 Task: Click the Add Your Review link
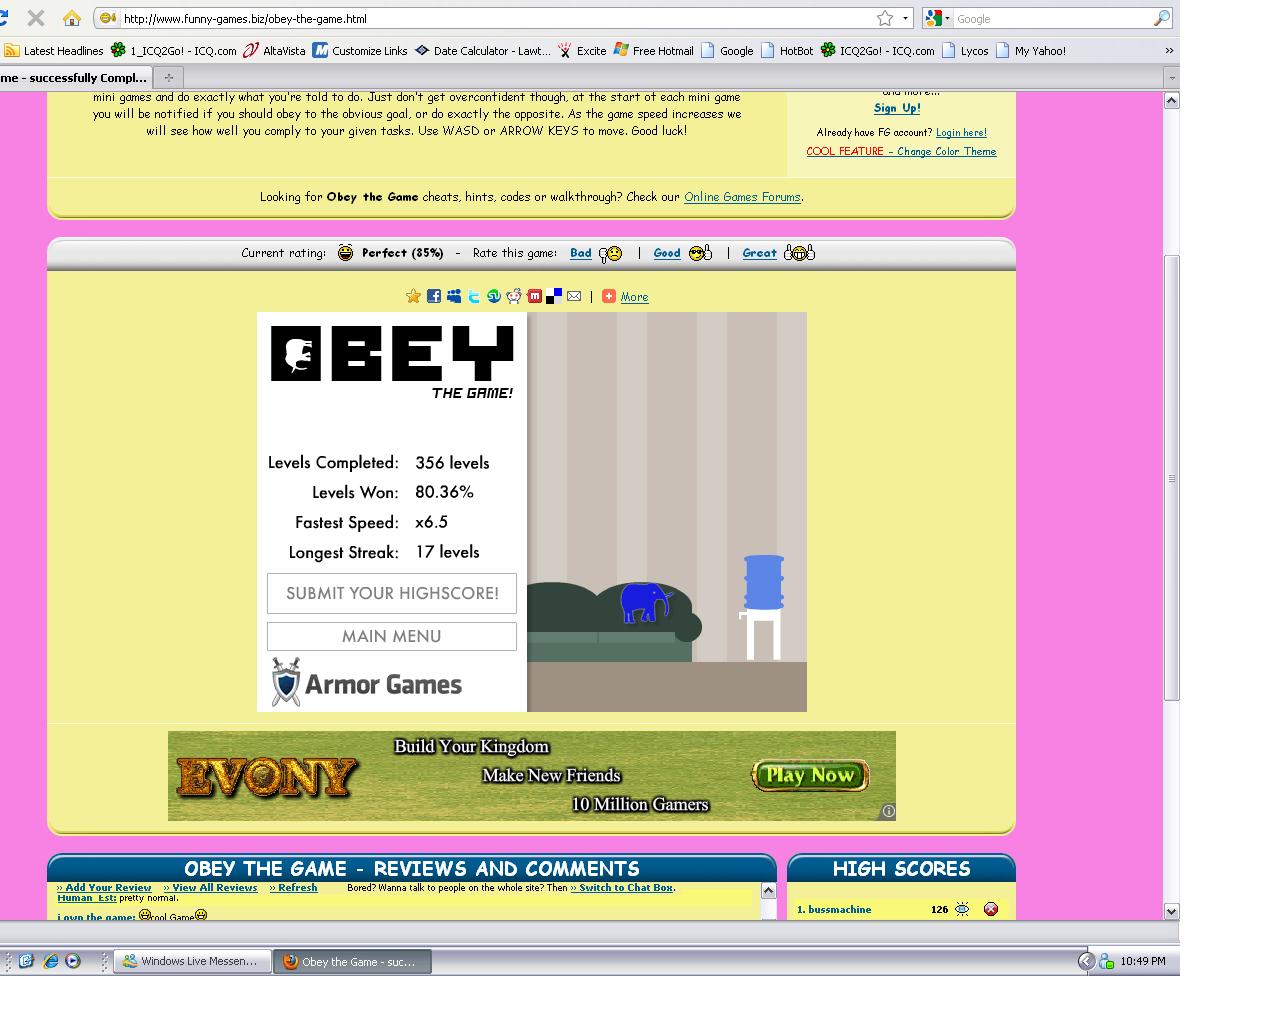point(104,887)
